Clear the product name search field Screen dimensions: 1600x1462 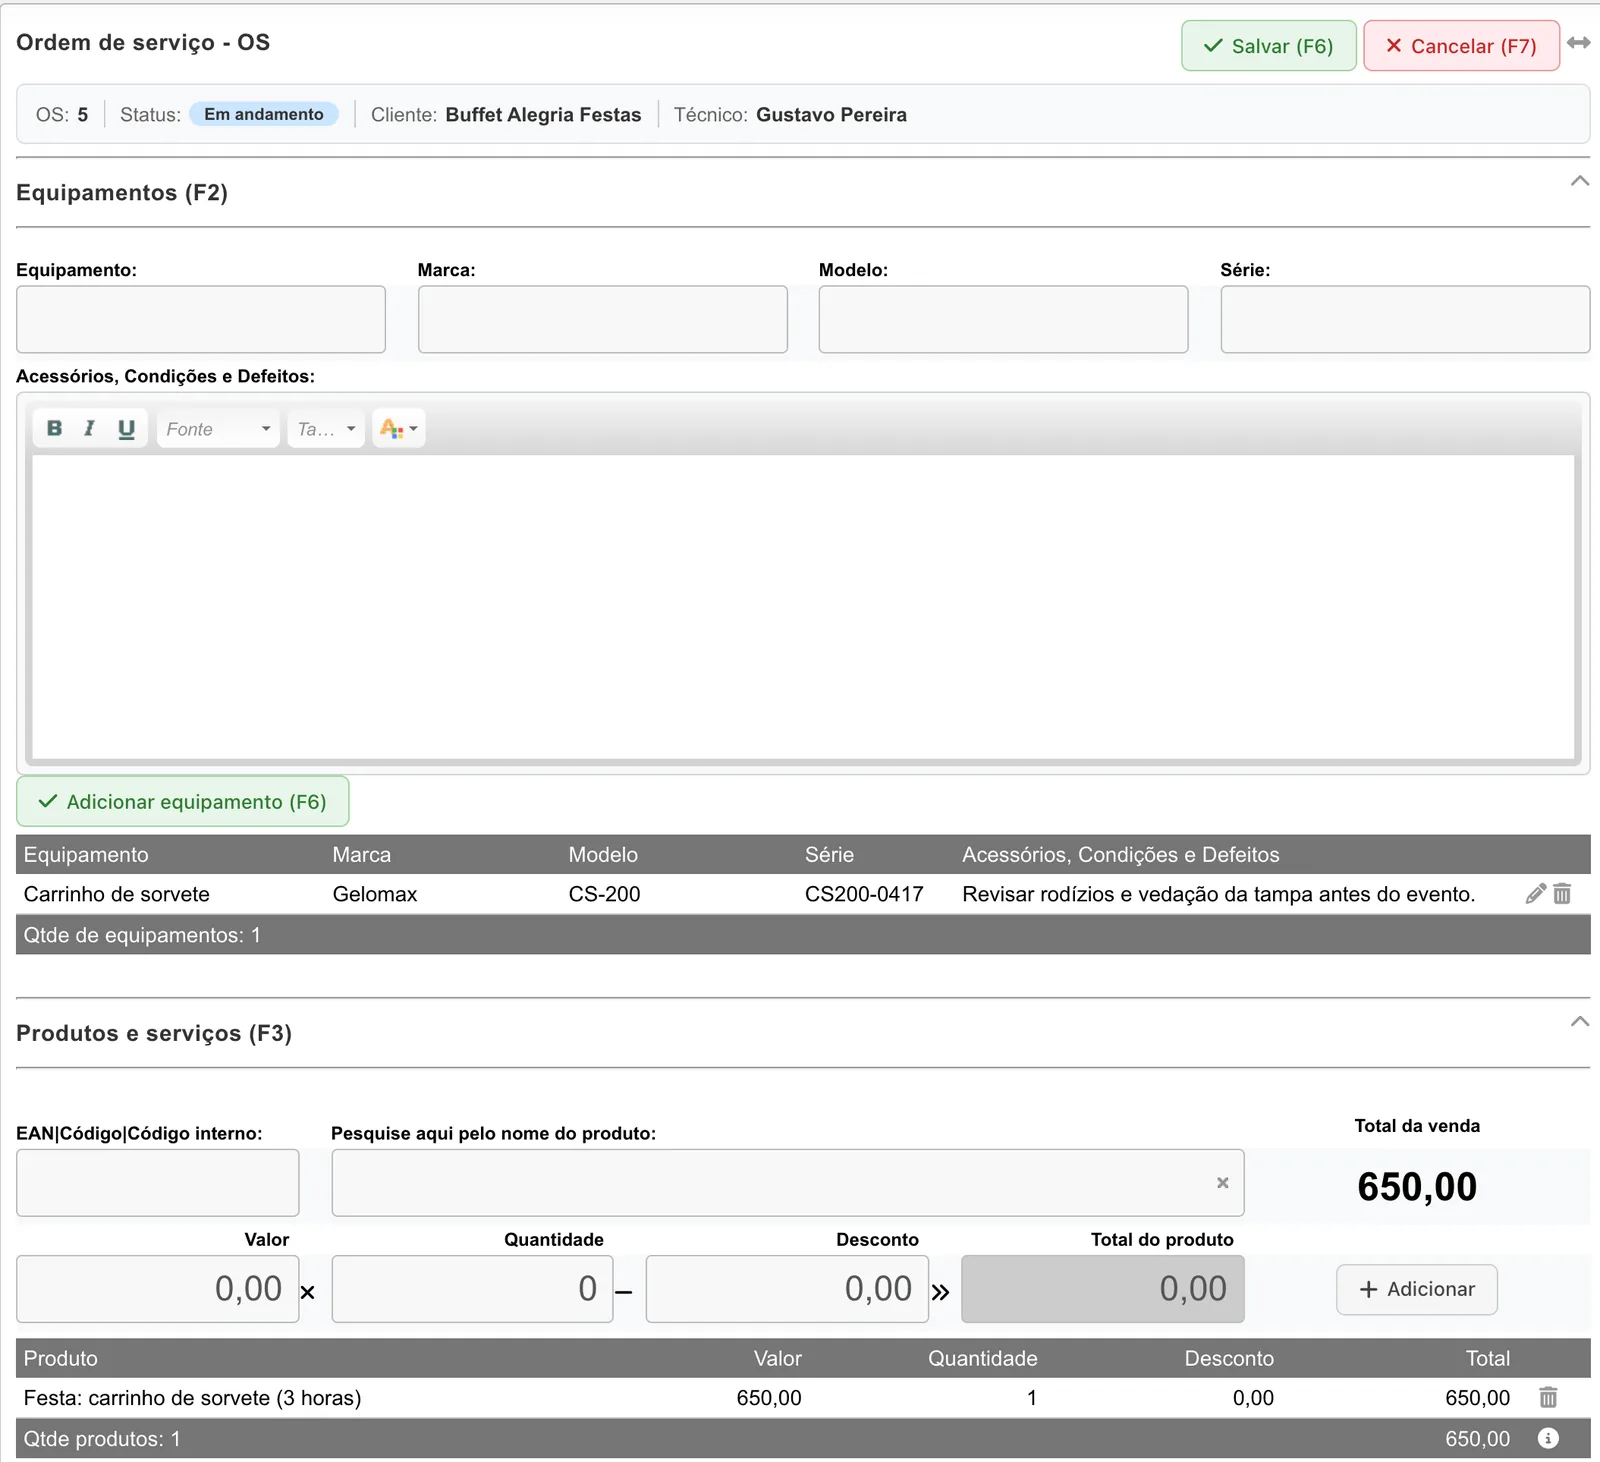[1222, 1182]
